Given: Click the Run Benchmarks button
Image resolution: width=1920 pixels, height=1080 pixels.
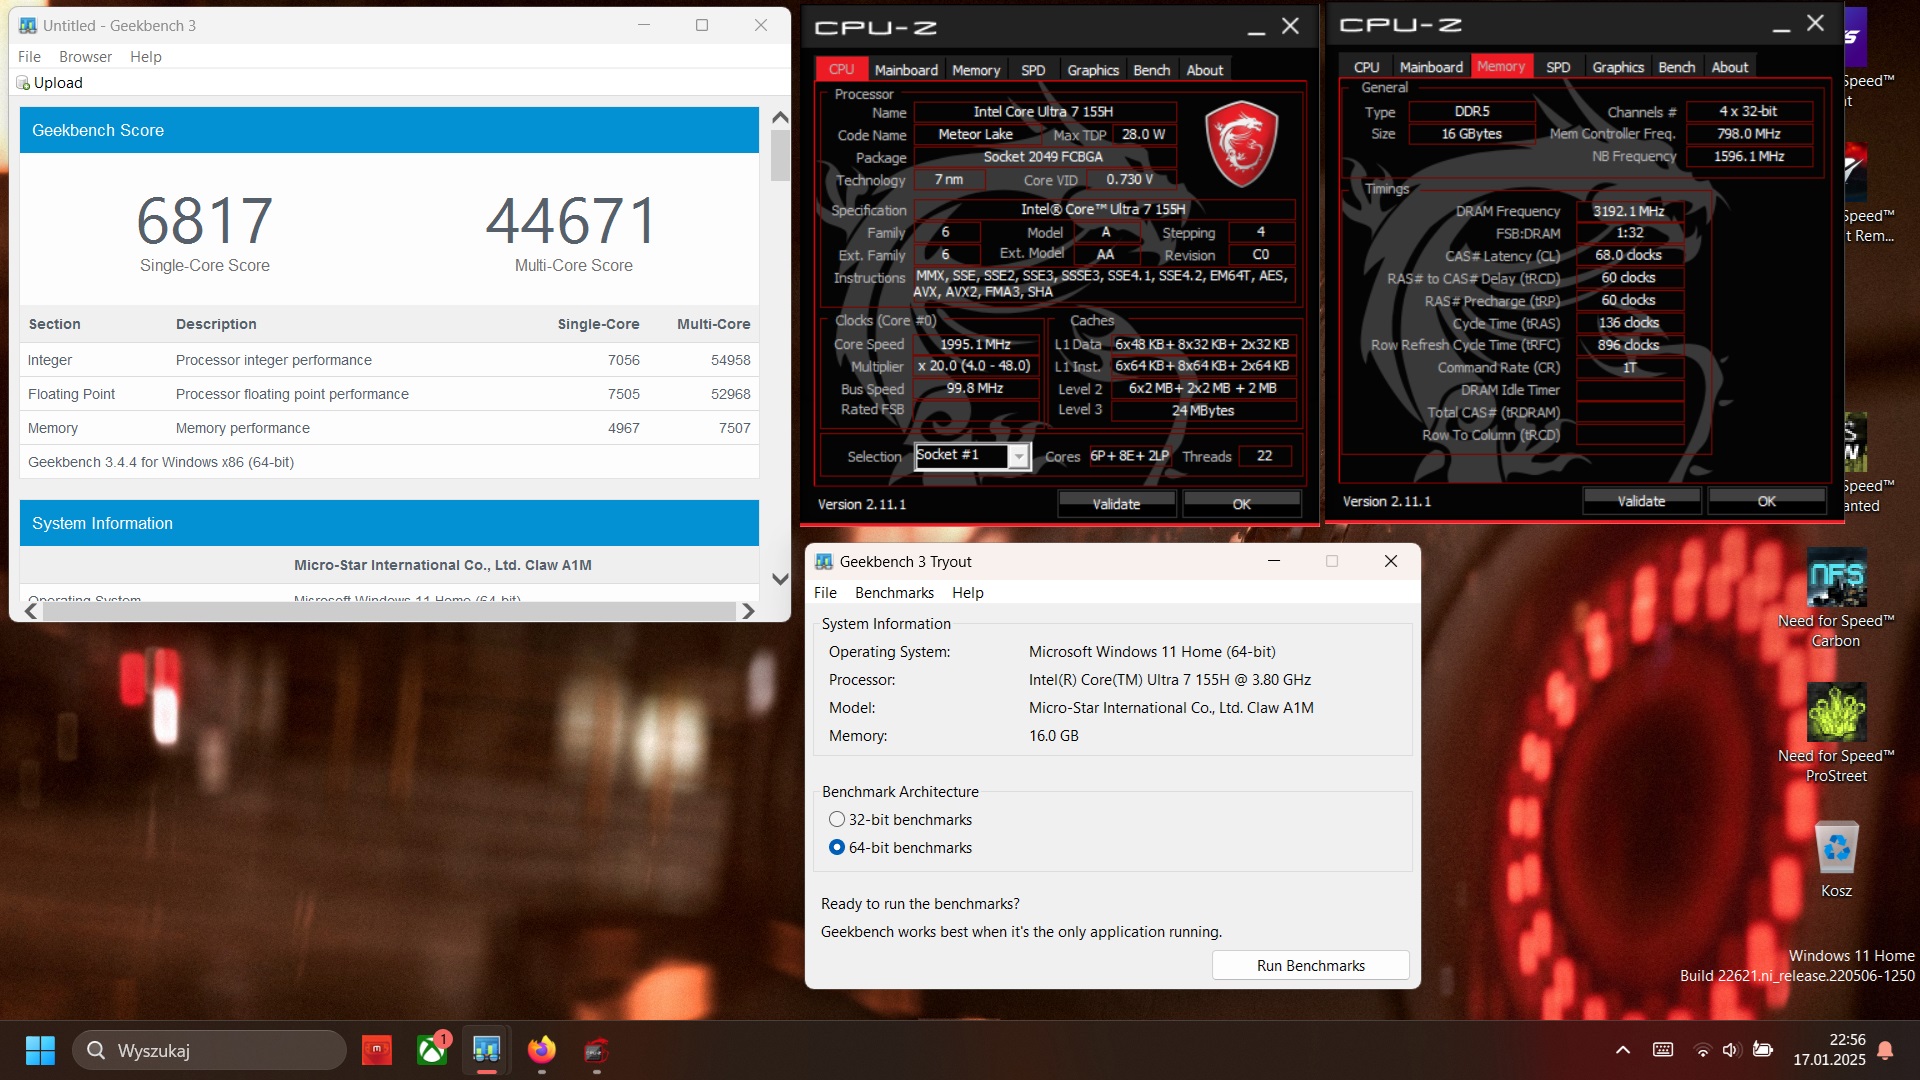Looking at the screenshot, I should pyautogui.click(x=1311, y=966).
